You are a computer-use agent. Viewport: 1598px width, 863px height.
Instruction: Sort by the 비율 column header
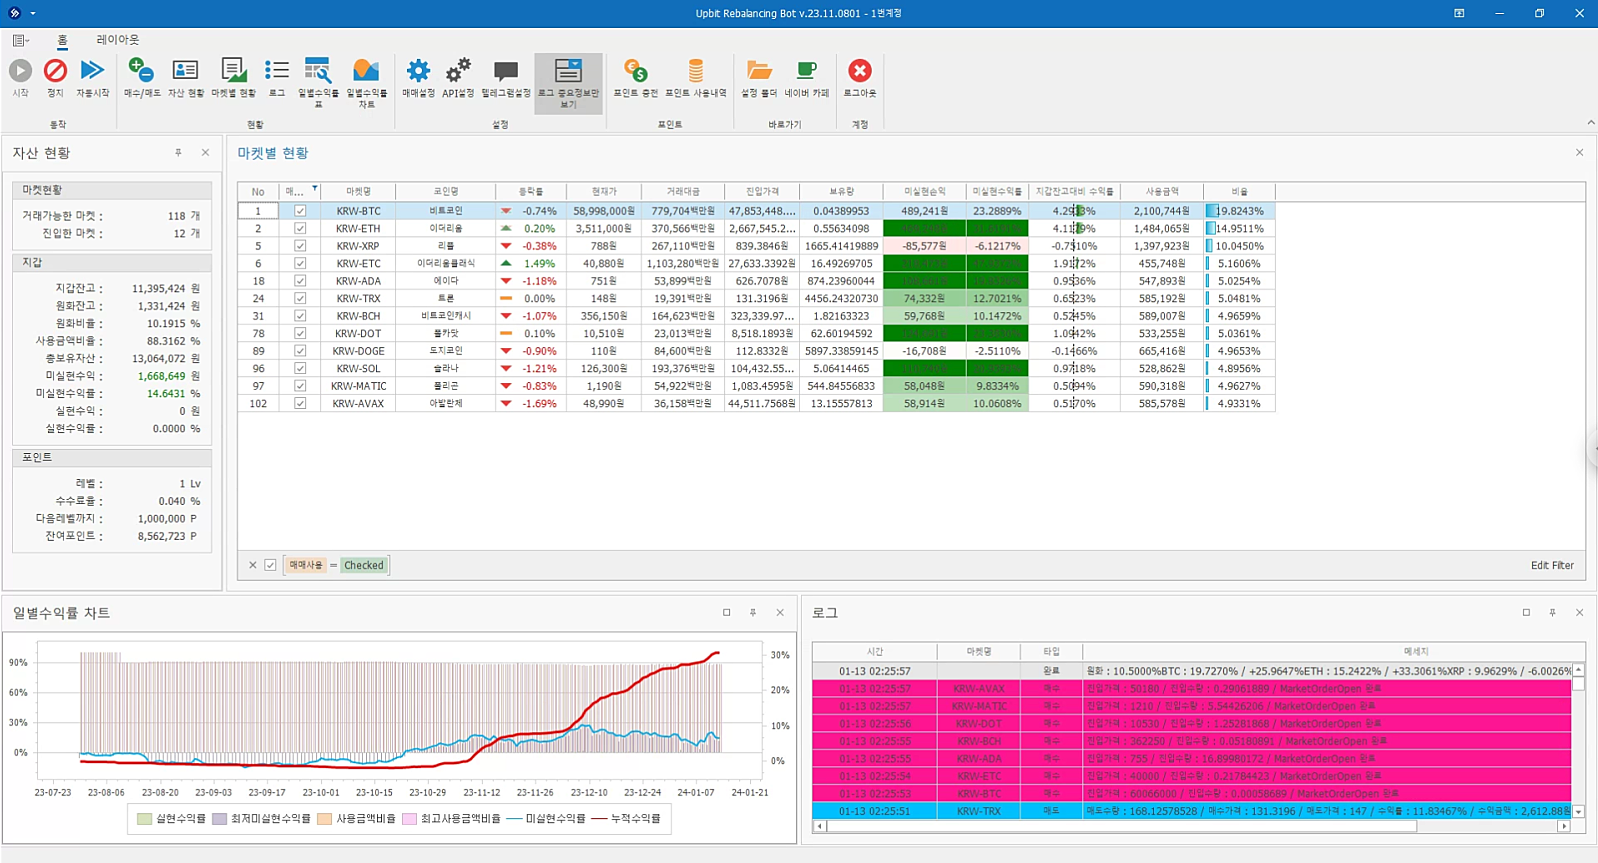pos(1240,191)
